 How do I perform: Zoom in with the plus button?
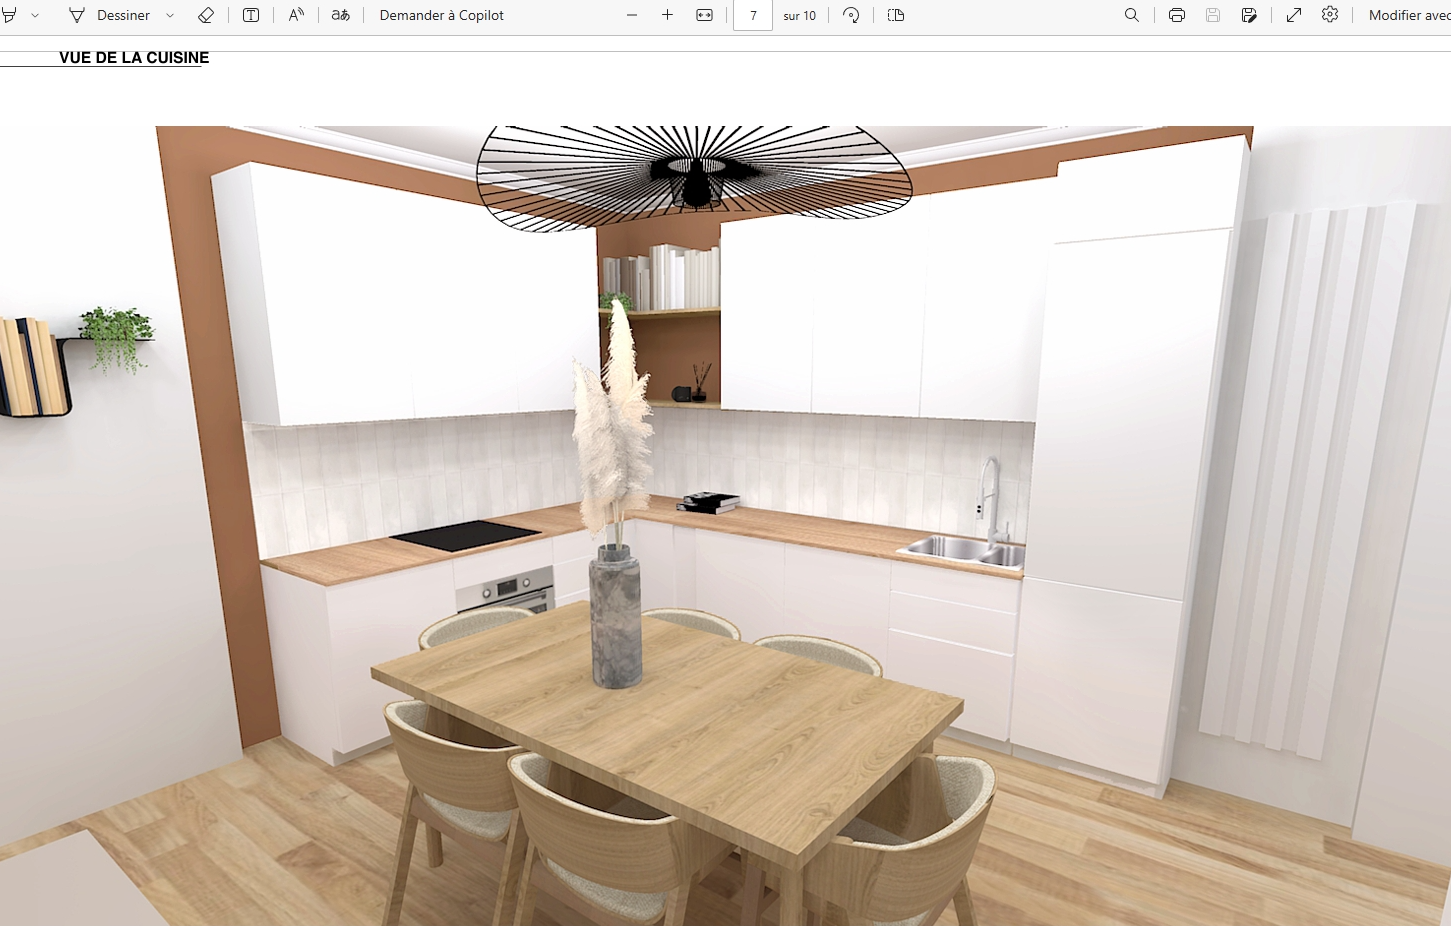click(668, 15)
